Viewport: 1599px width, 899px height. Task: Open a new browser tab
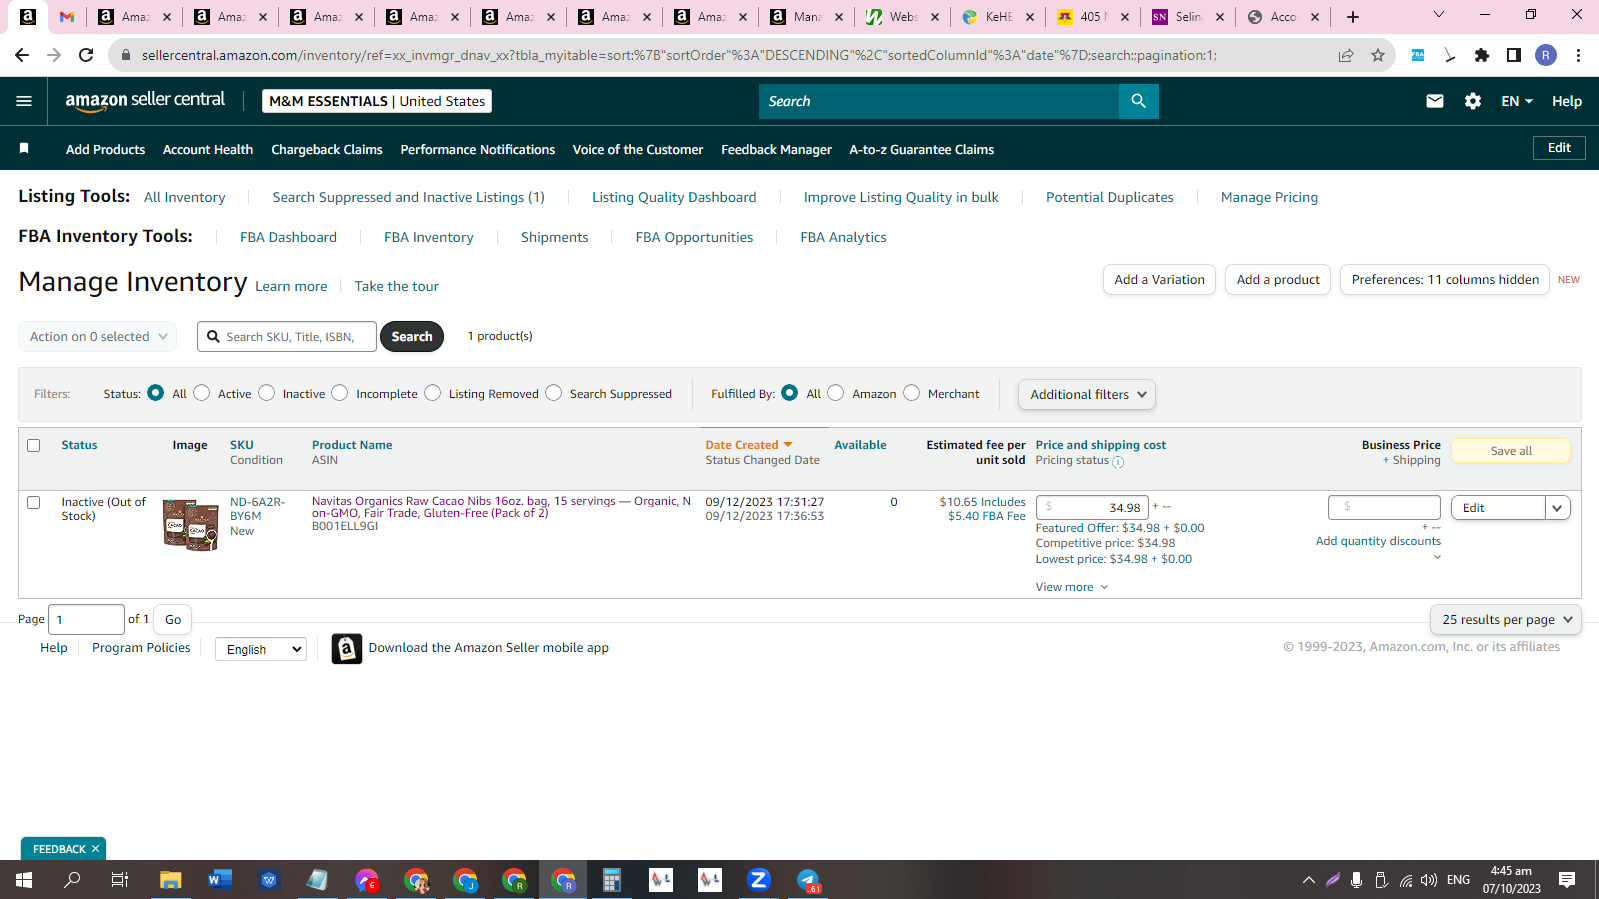tap(1353, 16)
